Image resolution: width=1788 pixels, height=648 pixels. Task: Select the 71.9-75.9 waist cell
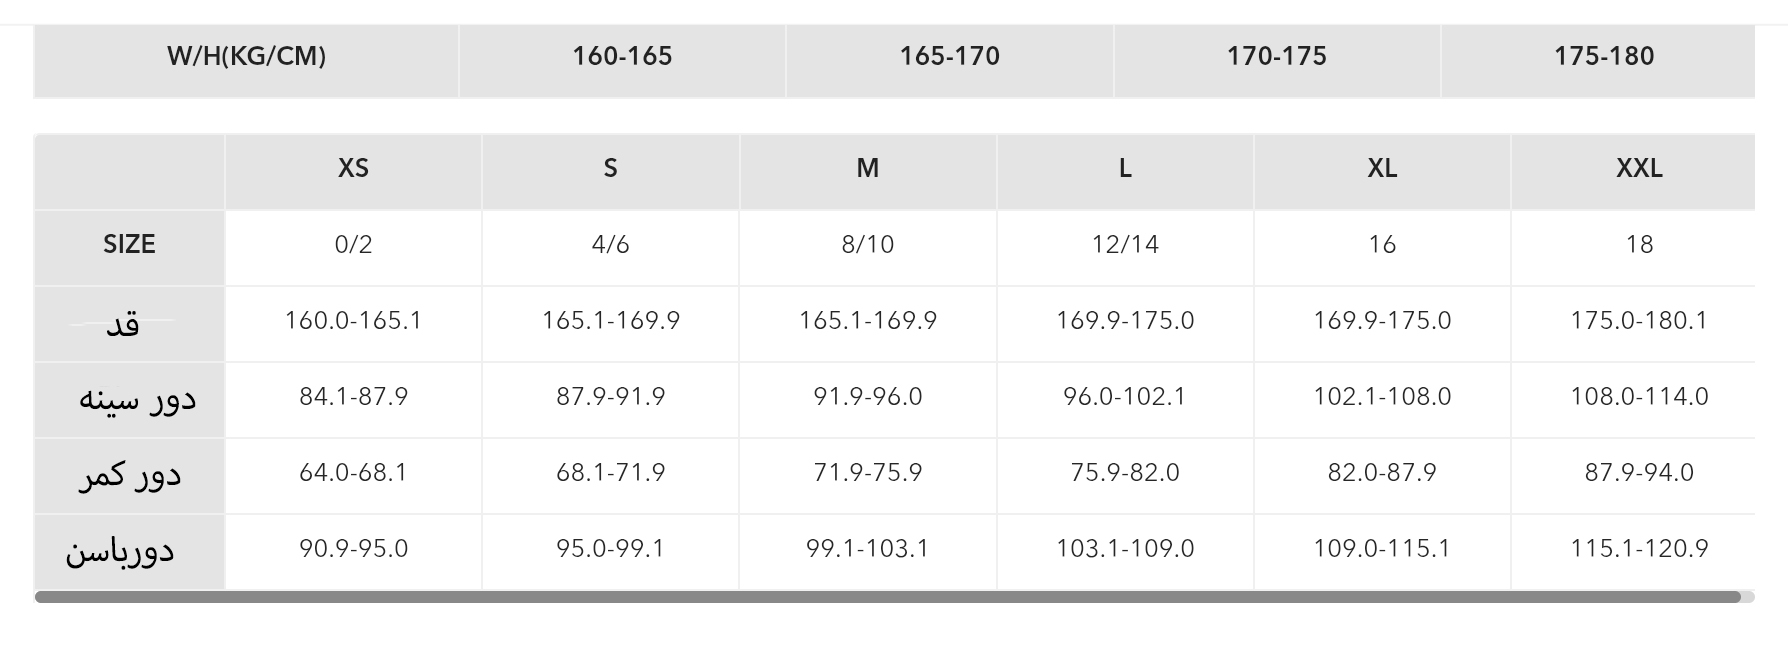(x=867, y=472)
